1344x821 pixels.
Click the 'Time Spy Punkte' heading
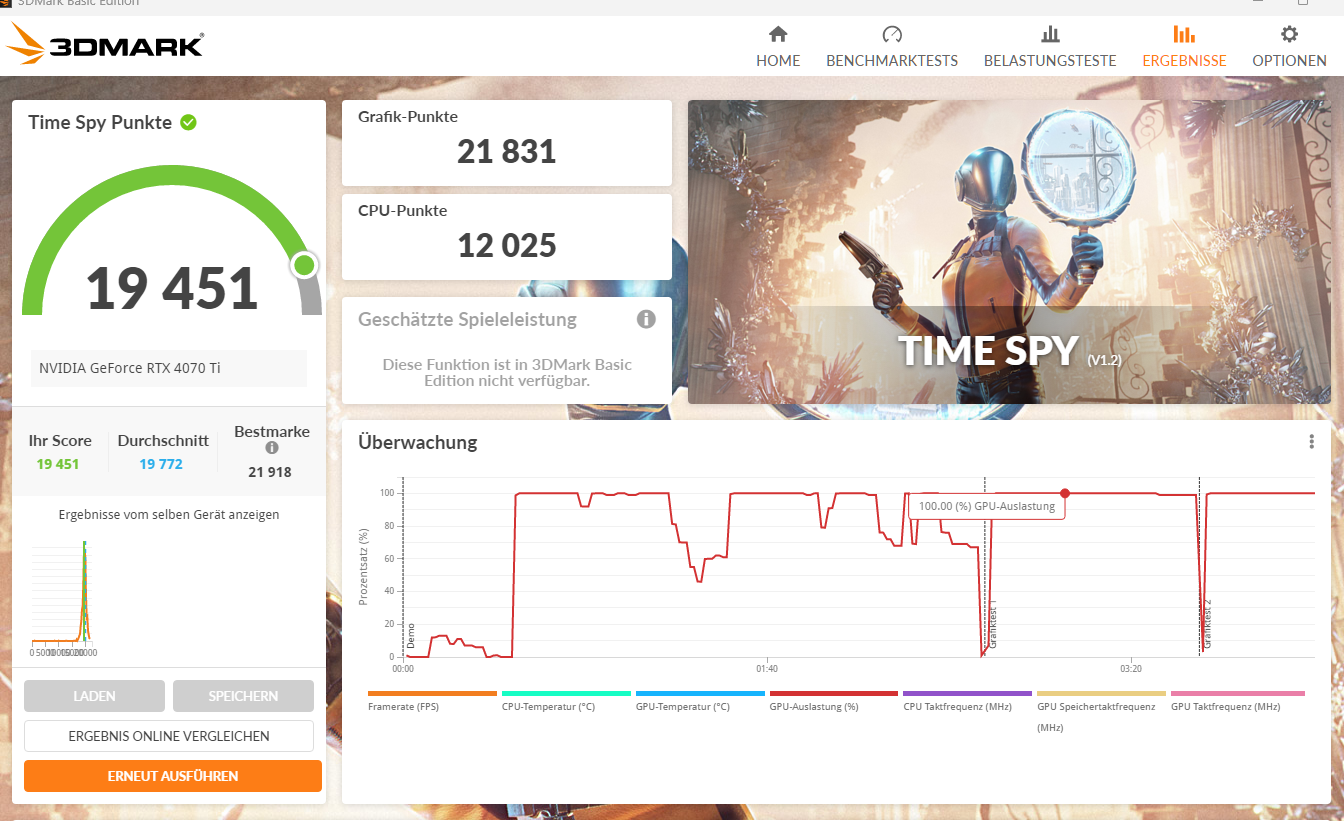[x=99, y=123]
